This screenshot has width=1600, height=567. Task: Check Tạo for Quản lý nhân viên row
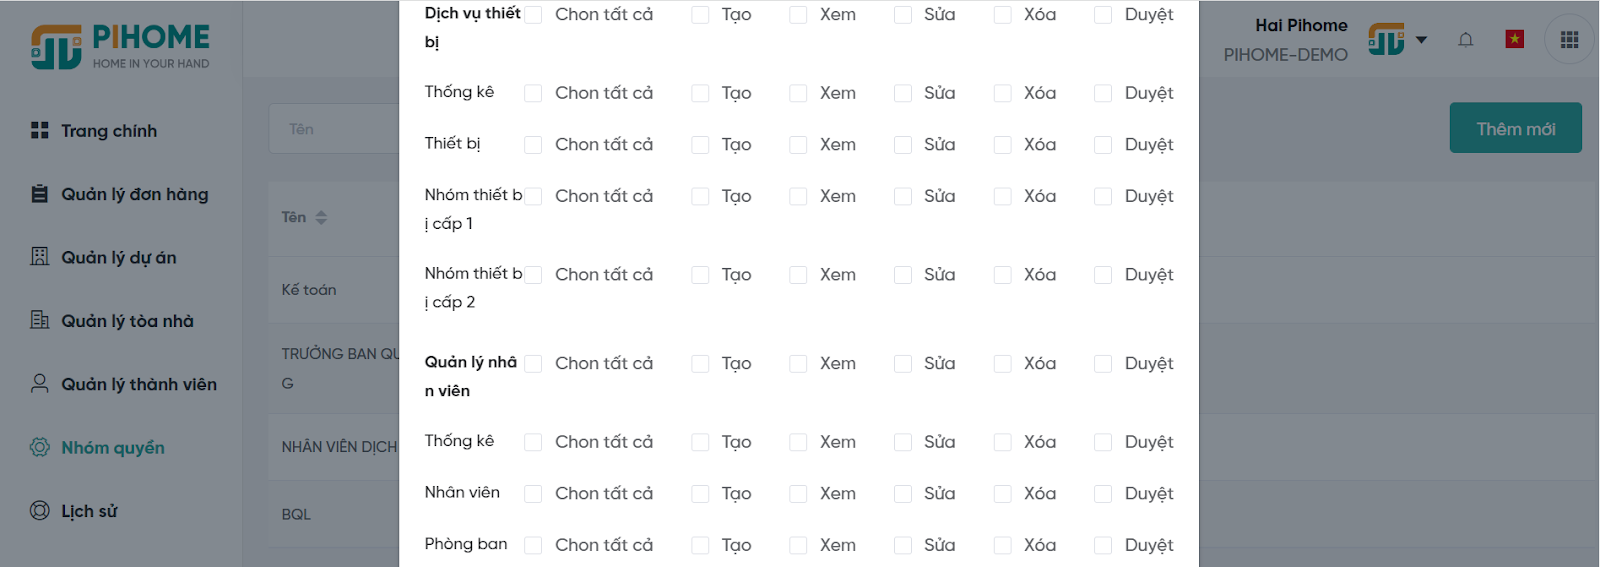[700, 364]
